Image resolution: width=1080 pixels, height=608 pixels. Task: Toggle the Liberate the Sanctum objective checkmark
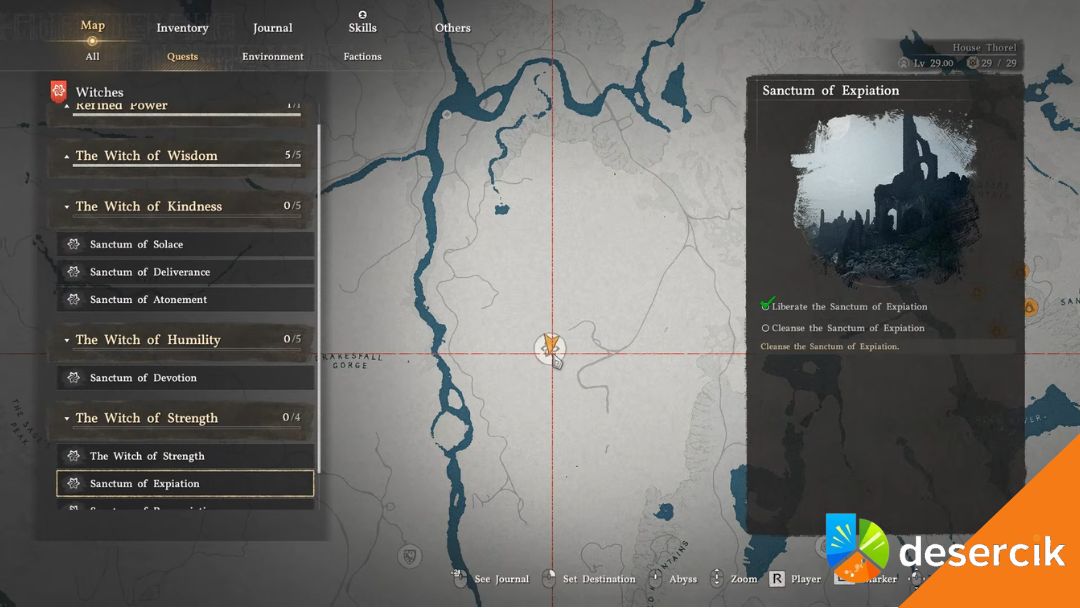[767, 306]
